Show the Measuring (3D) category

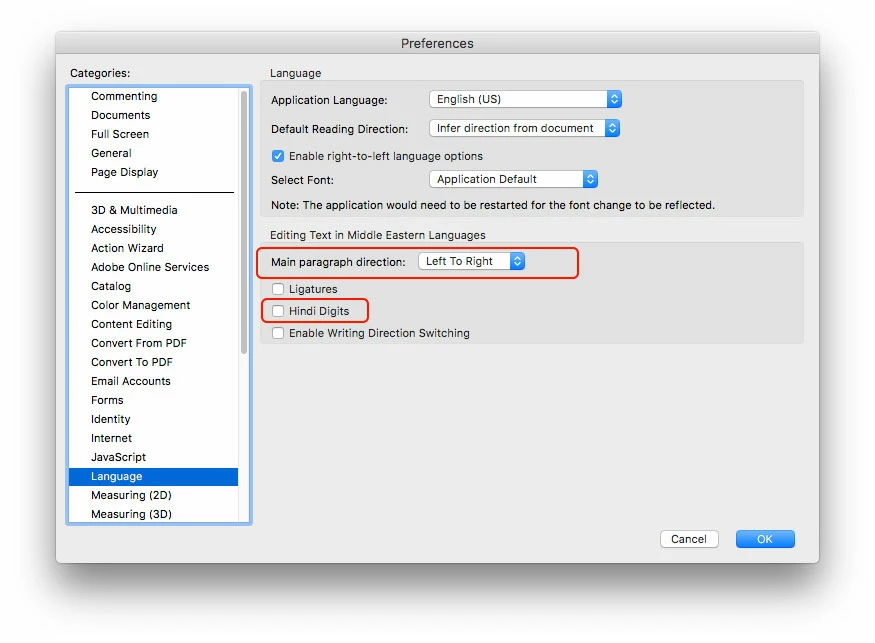[153, 514]
